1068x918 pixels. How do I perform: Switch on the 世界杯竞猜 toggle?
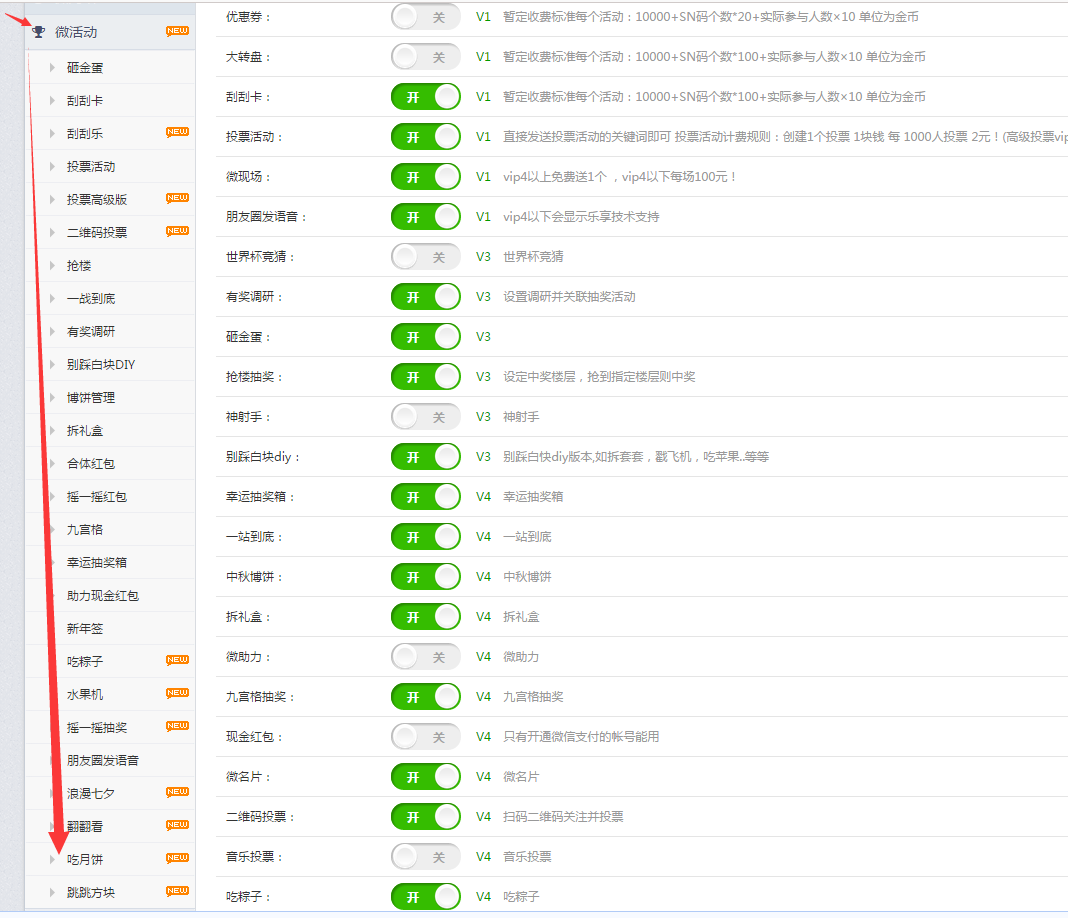pos(426,257)
